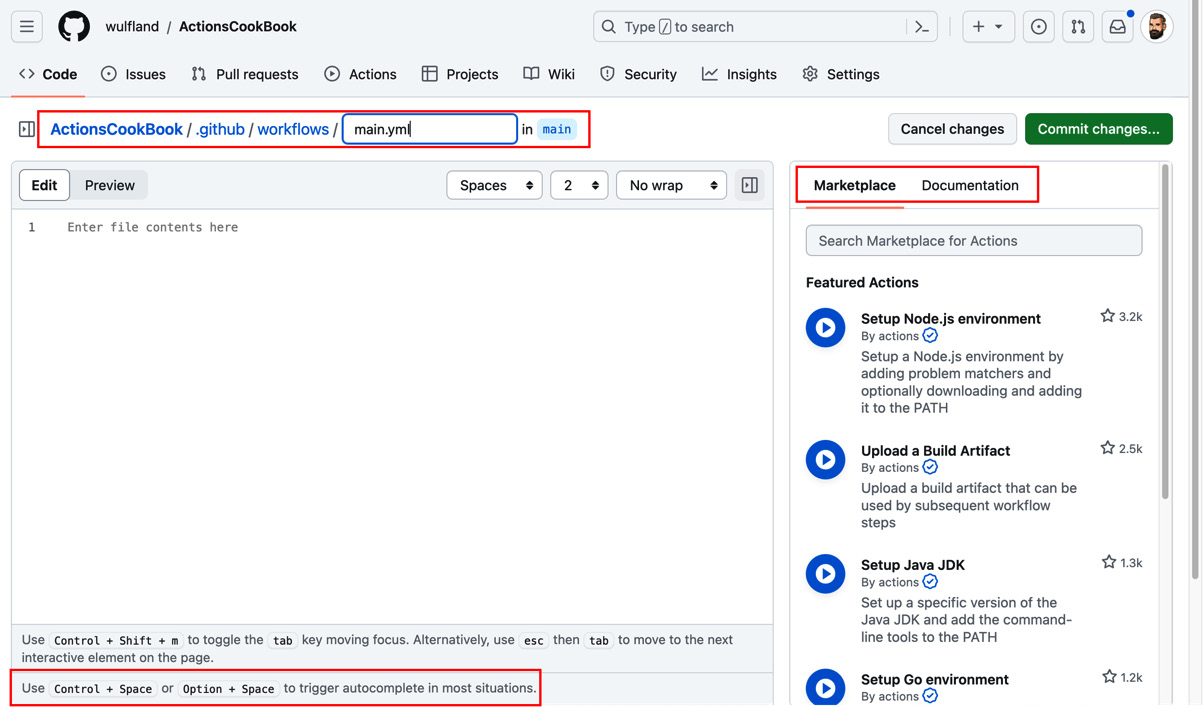Open the notifications inbox icon
Viewport: 1204px width, 707px height.
1117,27
